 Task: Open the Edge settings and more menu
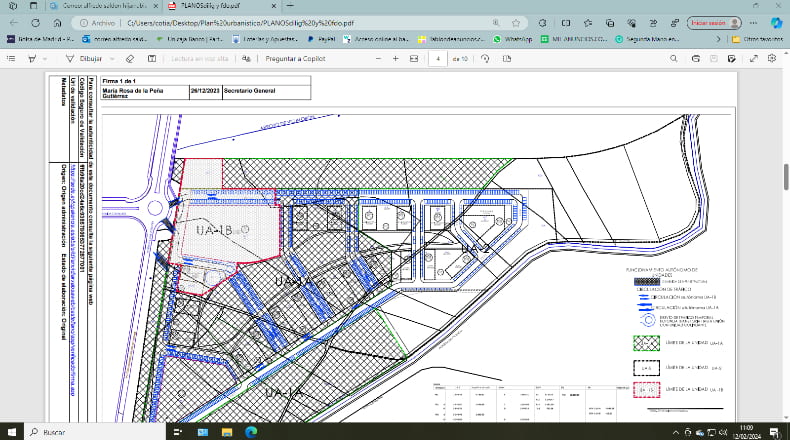click(753, 23)
